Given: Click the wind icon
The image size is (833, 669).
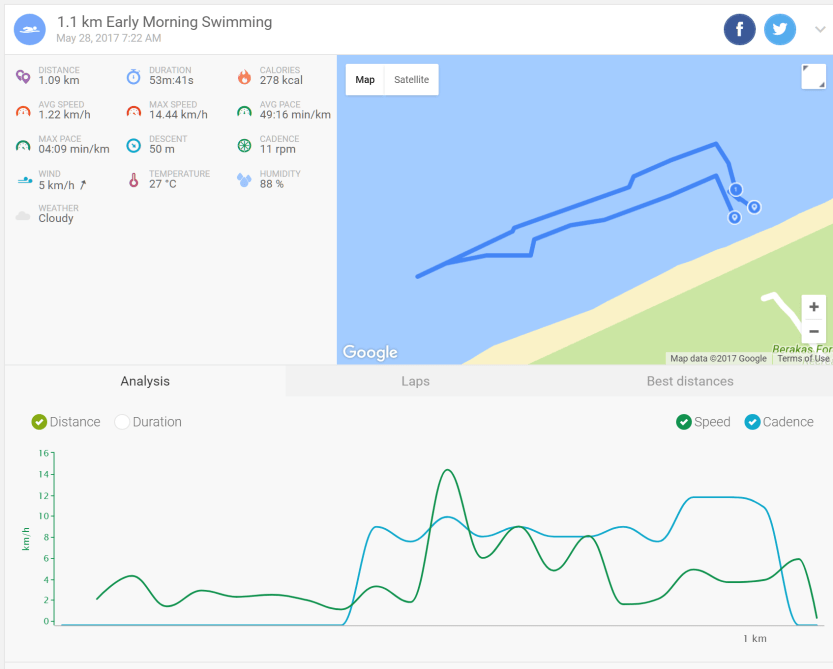Looking at the screenshot, I should [x=23, y=180].
